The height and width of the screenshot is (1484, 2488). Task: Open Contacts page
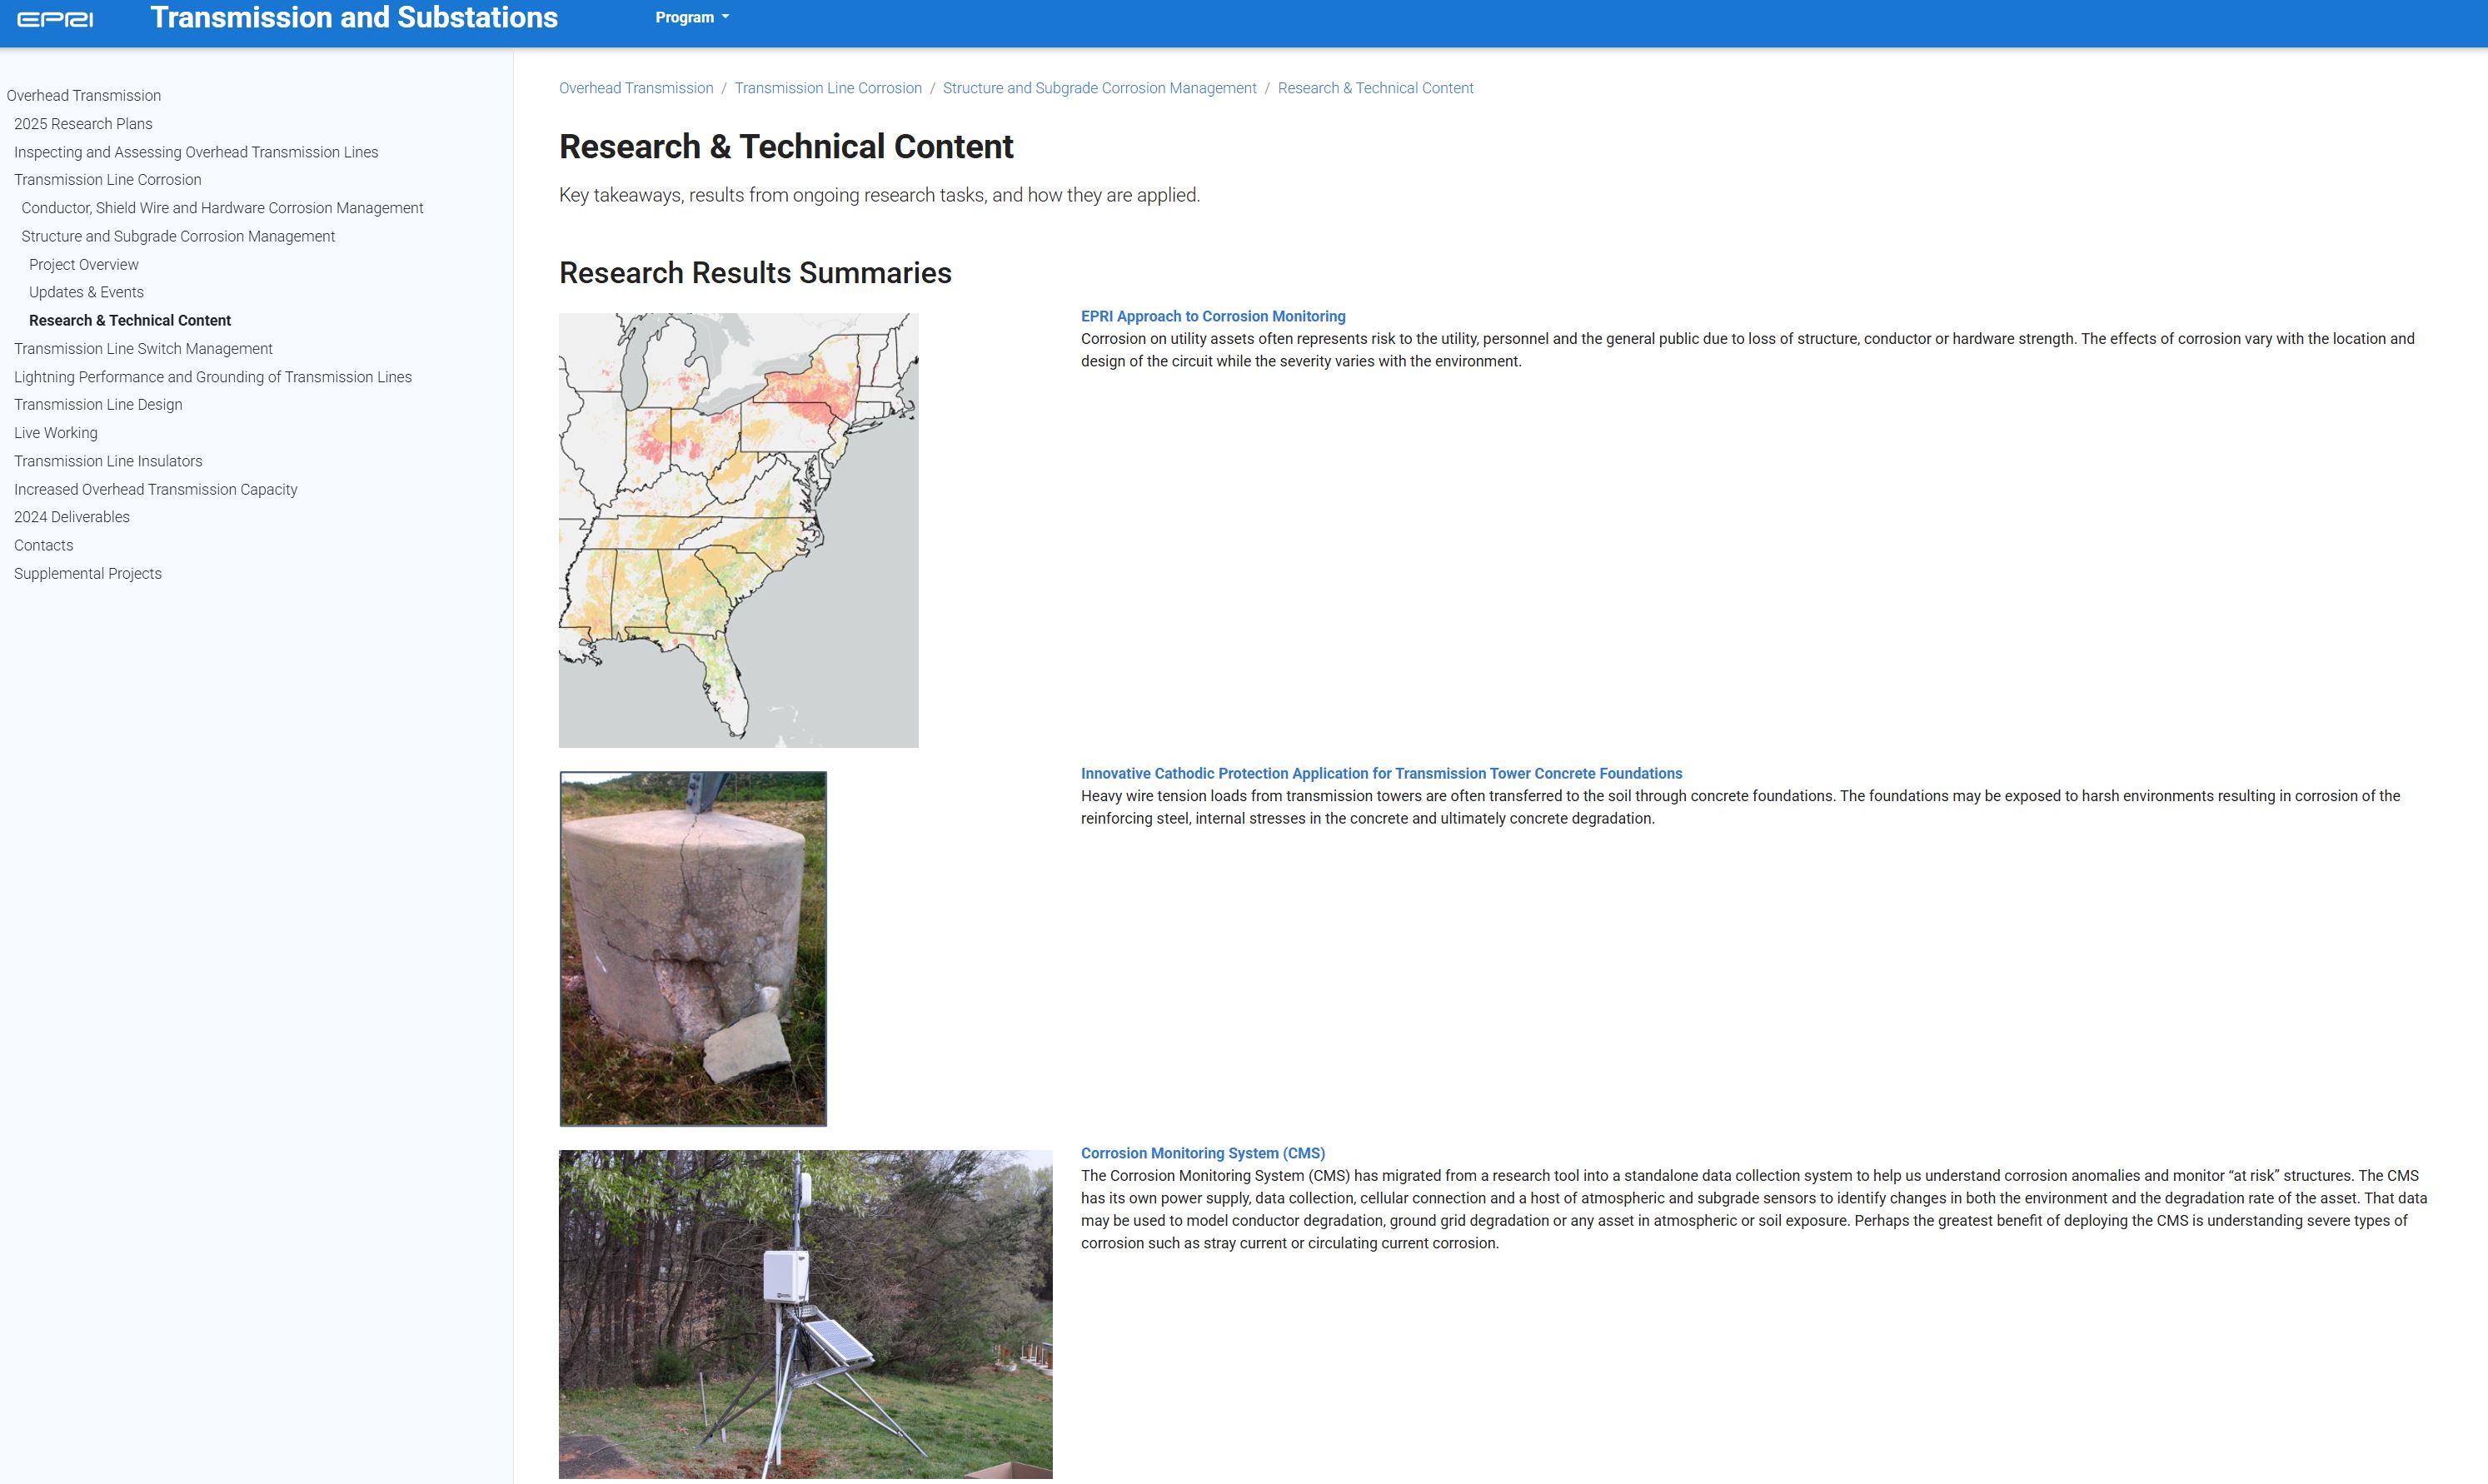tap(44, 545)
